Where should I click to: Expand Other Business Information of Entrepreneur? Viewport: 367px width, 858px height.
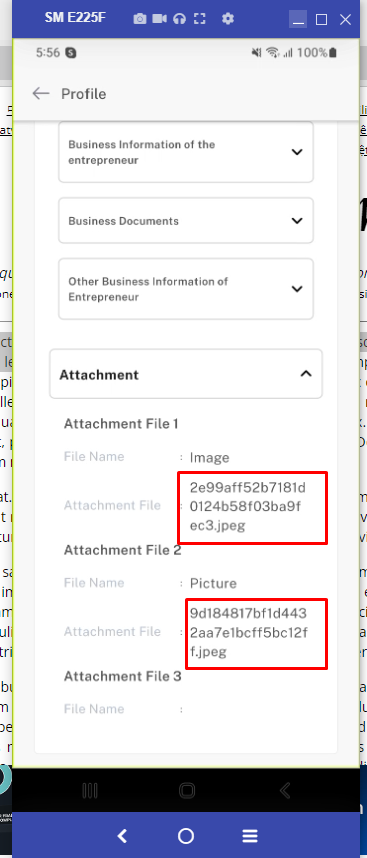(186, 289)
